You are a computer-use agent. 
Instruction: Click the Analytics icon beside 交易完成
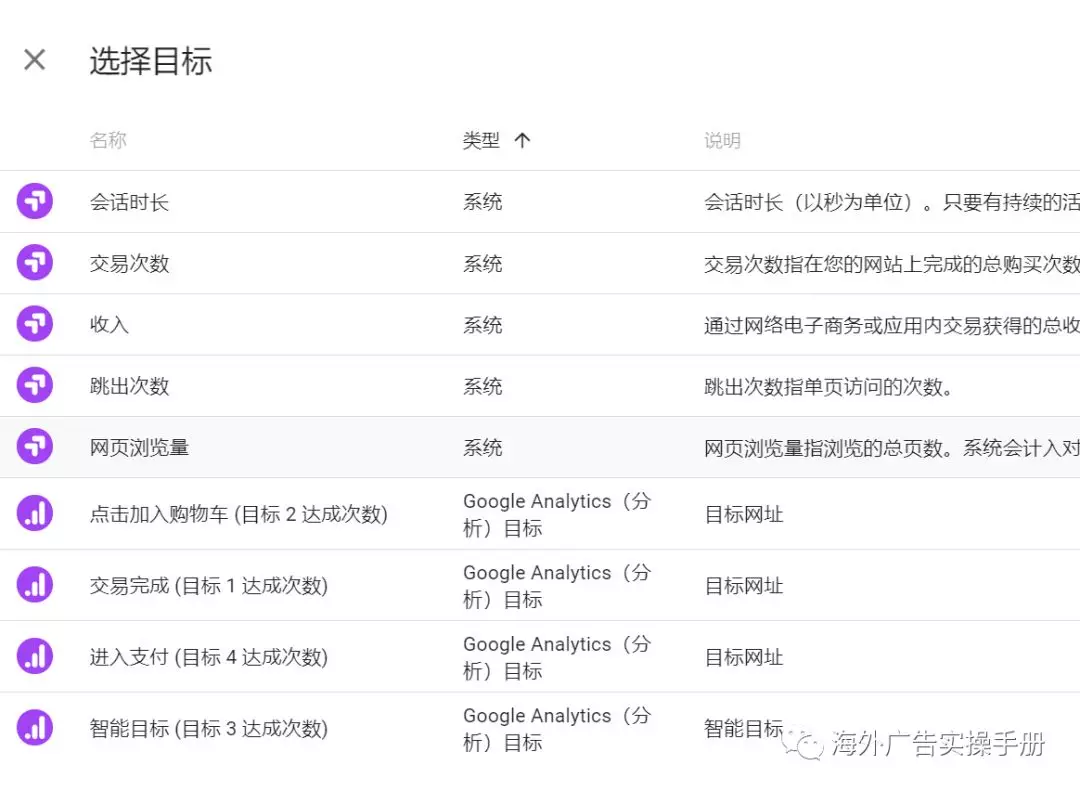(35, 585)
